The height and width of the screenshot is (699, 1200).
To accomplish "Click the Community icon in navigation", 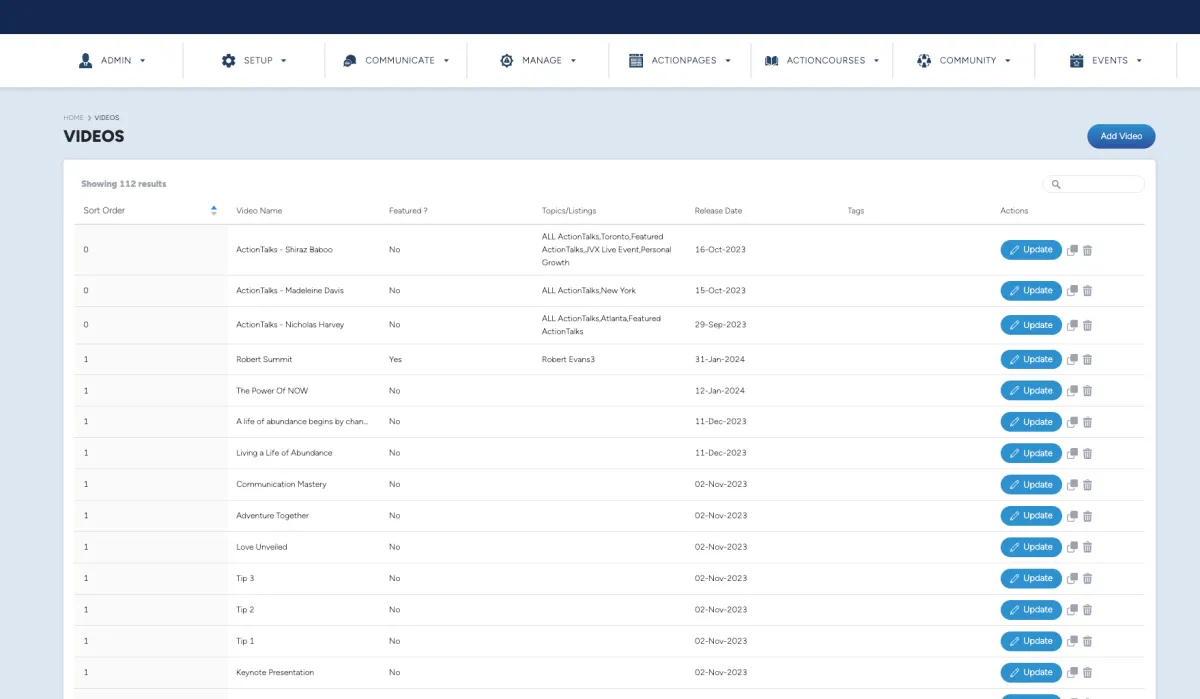I will (924, 61).
